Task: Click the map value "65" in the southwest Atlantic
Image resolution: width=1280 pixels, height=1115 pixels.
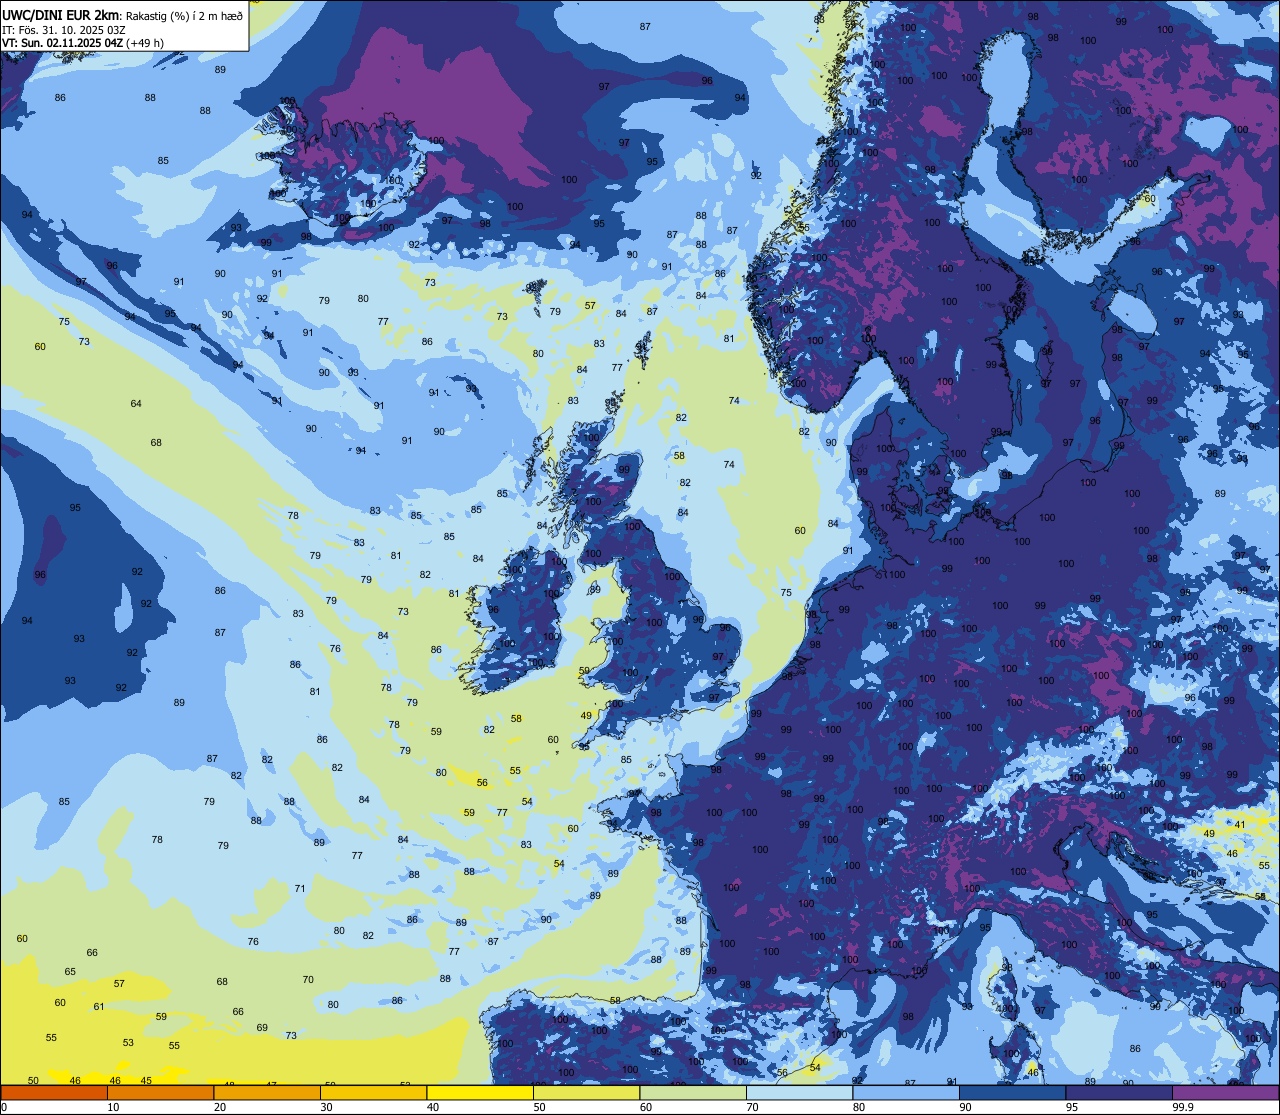Action: [70, 972]
